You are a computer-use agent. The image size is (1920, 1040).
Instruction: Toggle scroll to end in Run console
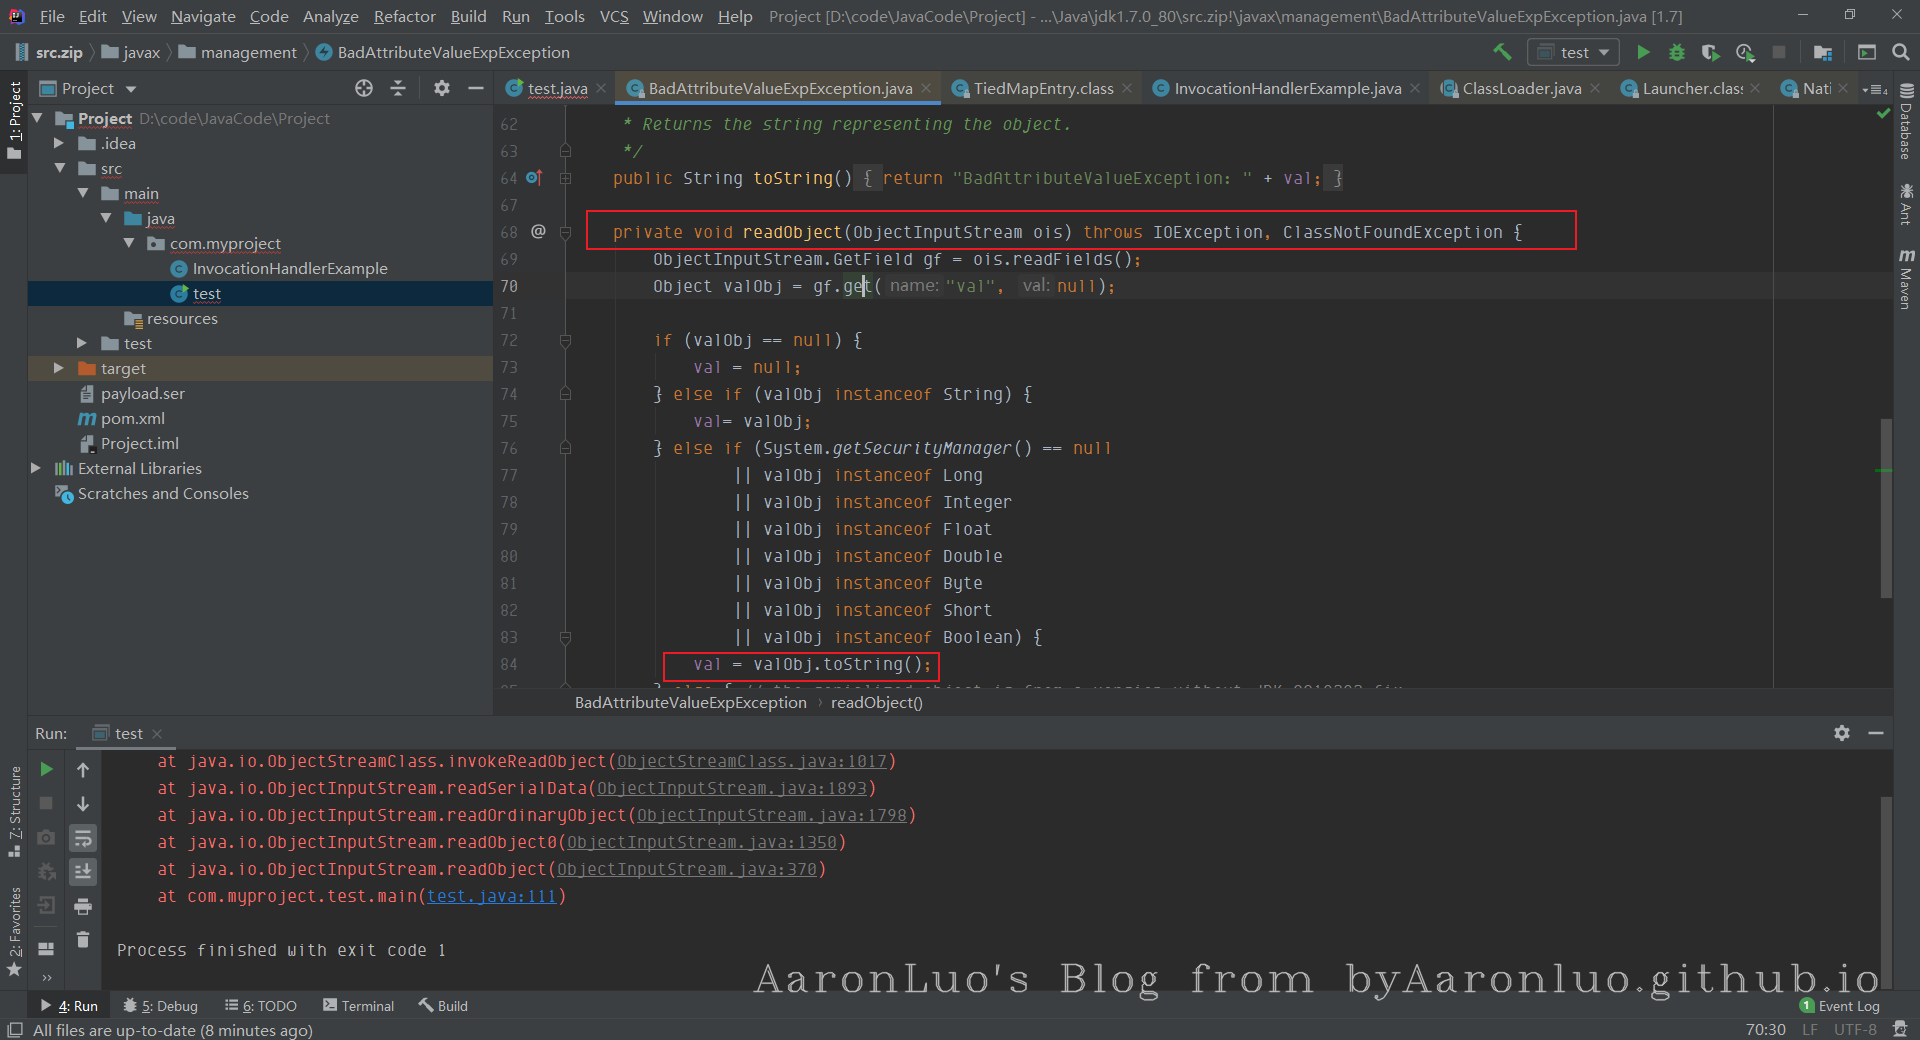tap(83, 872)
